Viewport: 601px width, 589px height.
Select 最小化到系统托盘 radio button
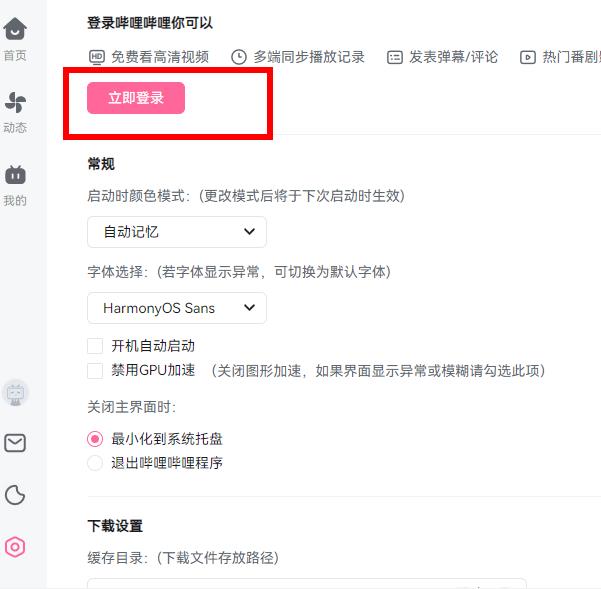click(96, 439)
